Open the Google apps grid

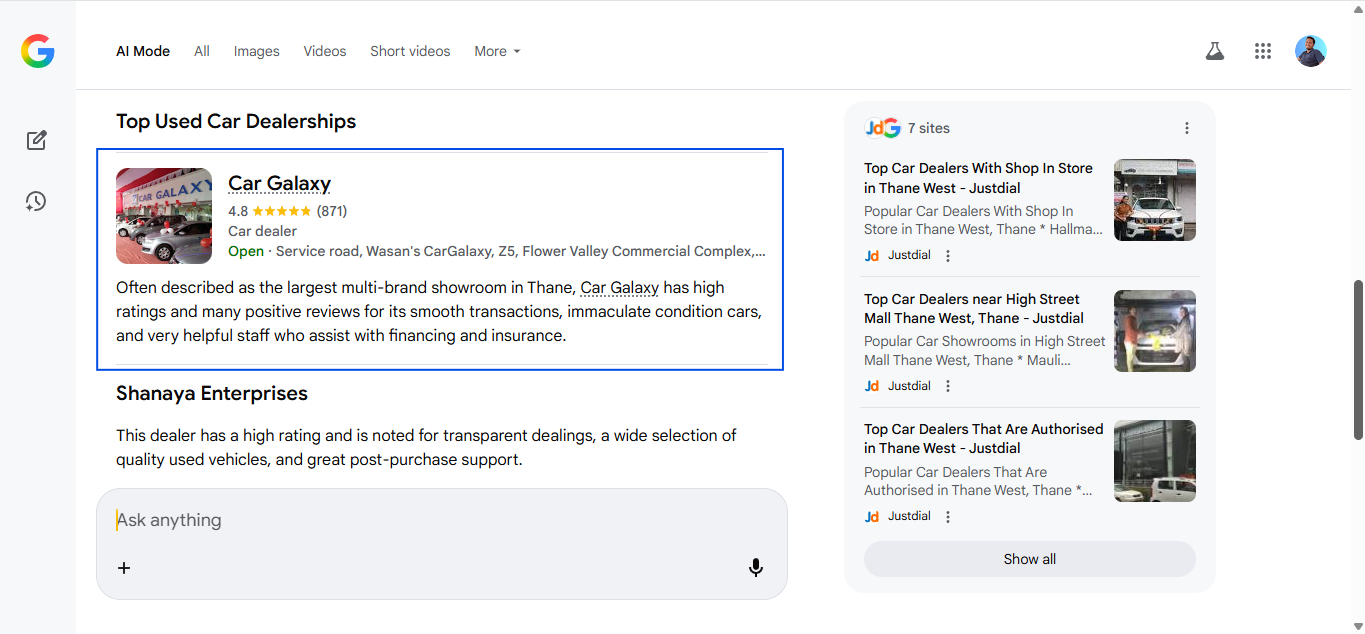tap(1263, 51)
